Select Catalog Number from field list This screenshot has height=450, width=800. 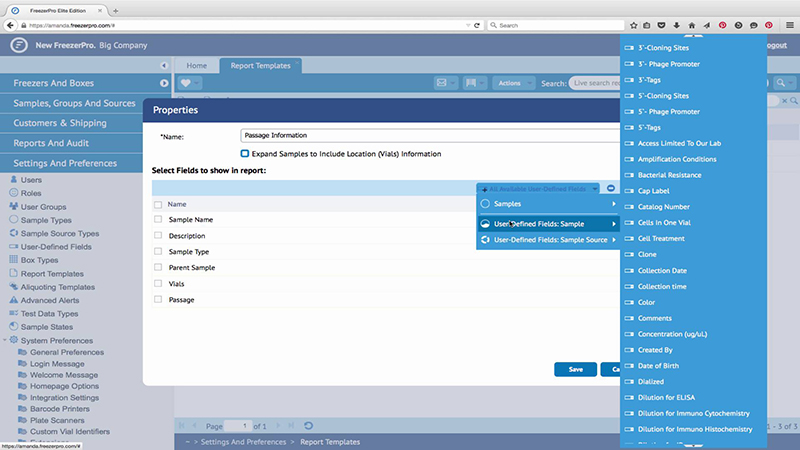point(664,207)
